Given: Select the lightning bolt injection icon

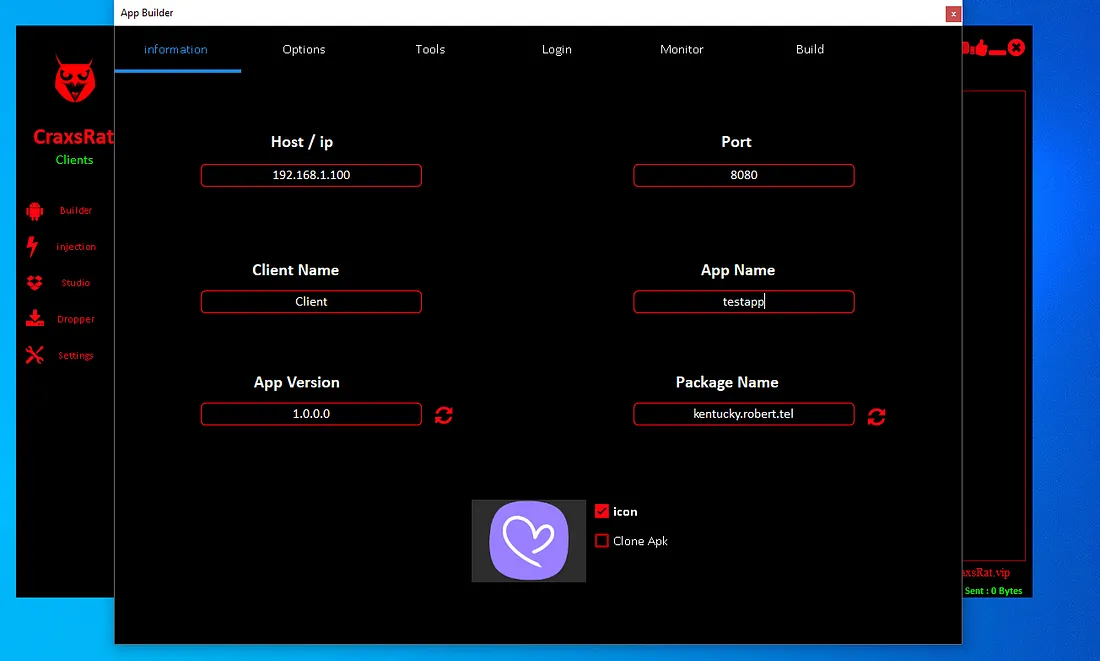Looking at the screenshot, I should 32,247.
